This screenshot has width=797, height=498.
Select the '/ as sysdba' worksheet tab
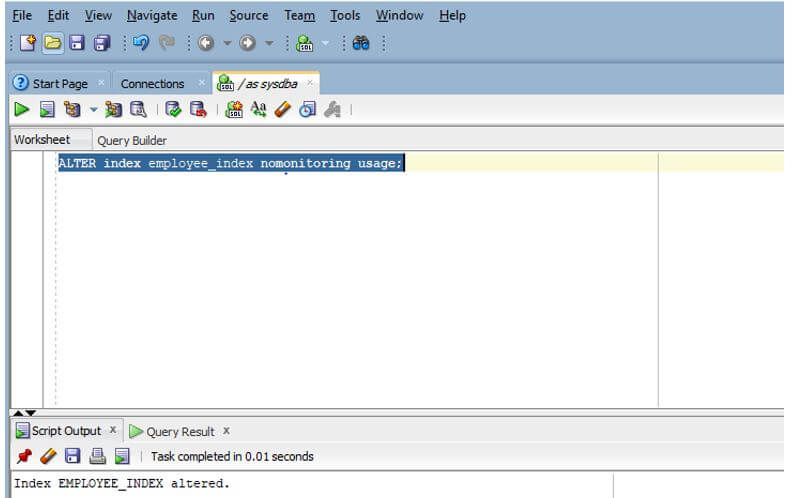pos(267,83)
